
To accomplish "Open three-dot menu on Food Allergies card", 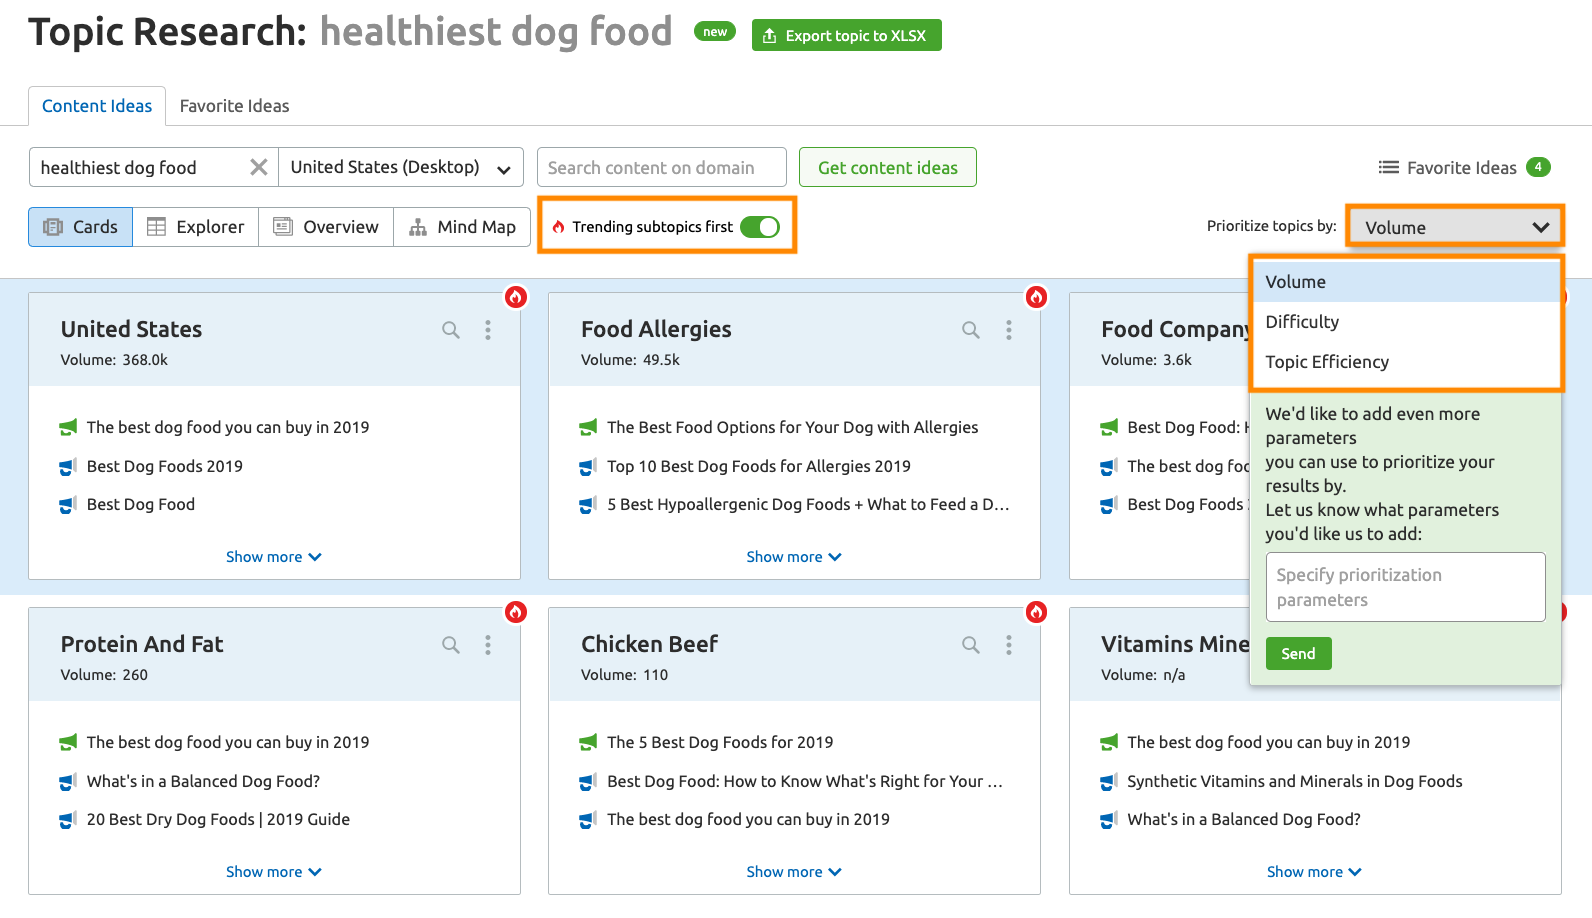I will (1008, 330).
